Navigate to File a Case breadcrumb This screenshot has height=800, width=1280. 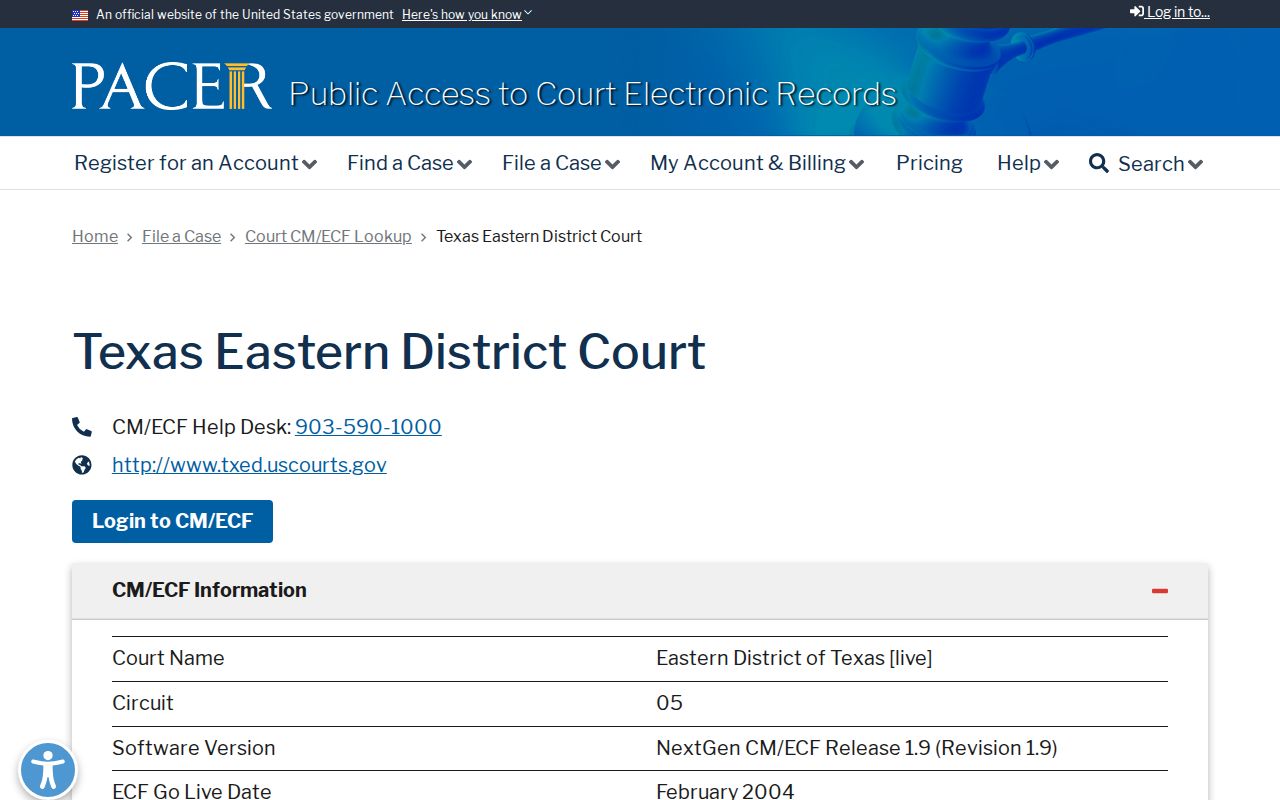[181, 236]
